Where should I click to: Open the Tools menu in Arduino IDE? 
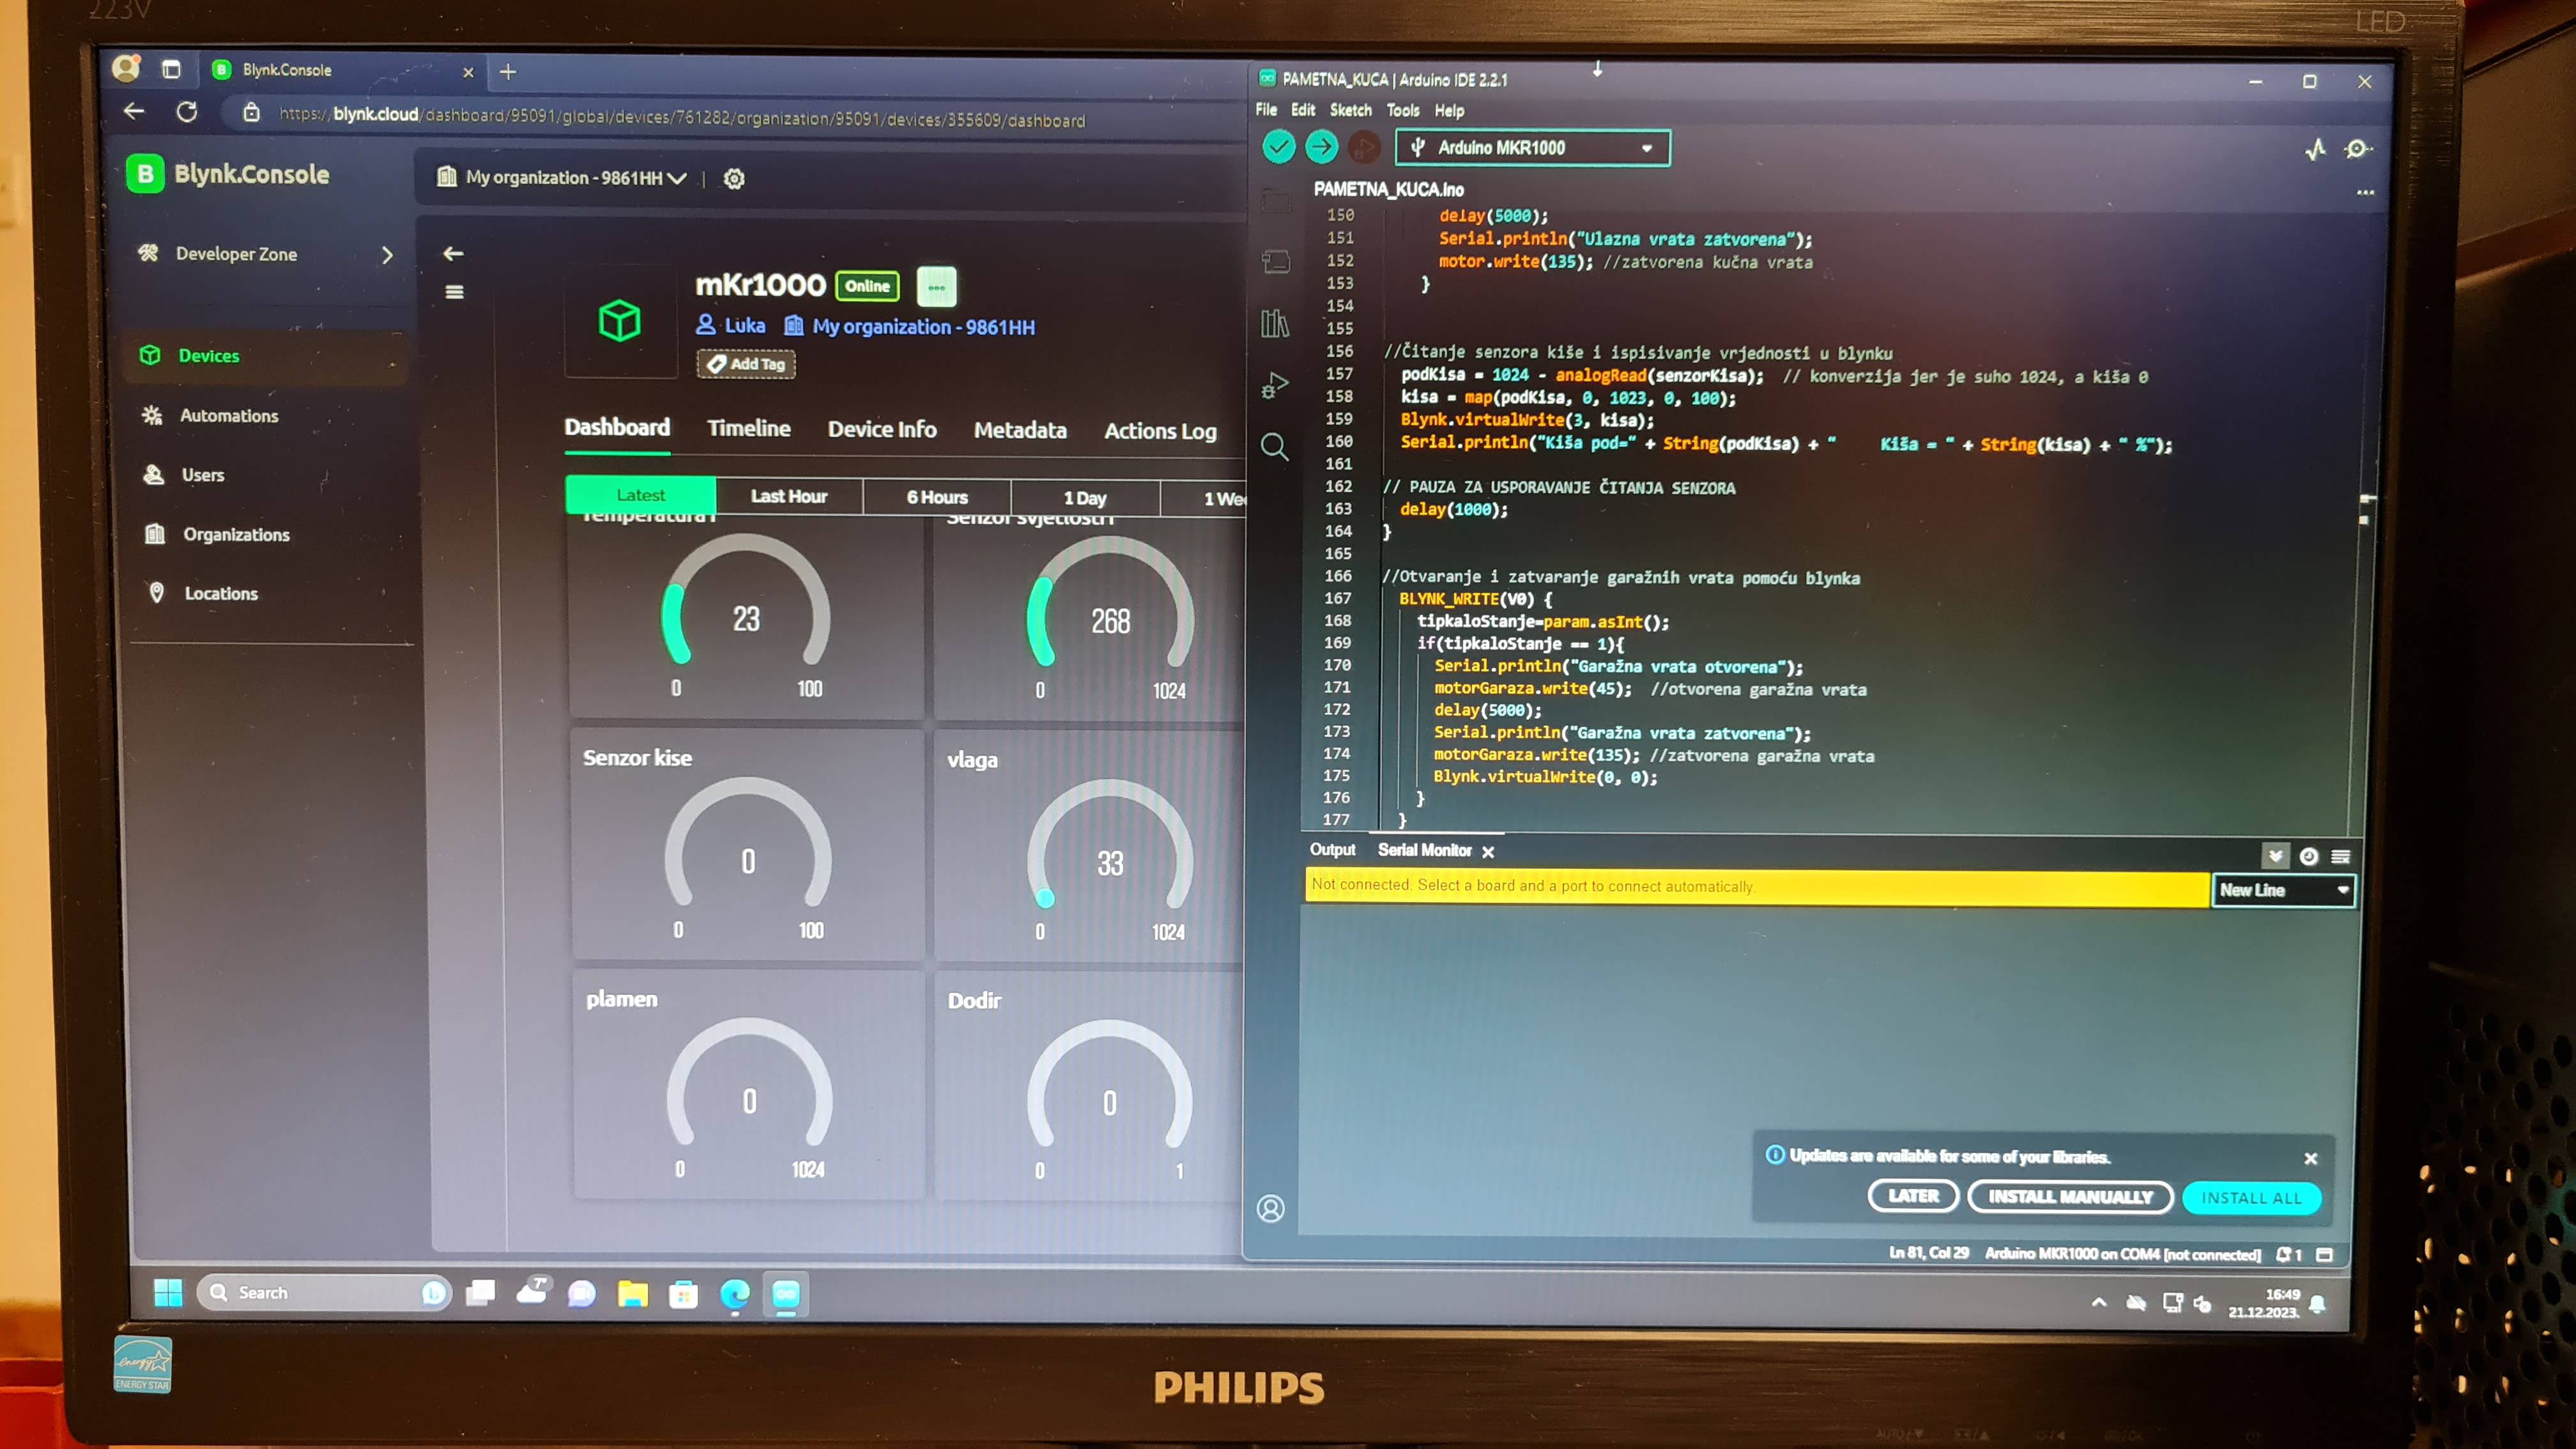click(1403, 111)
